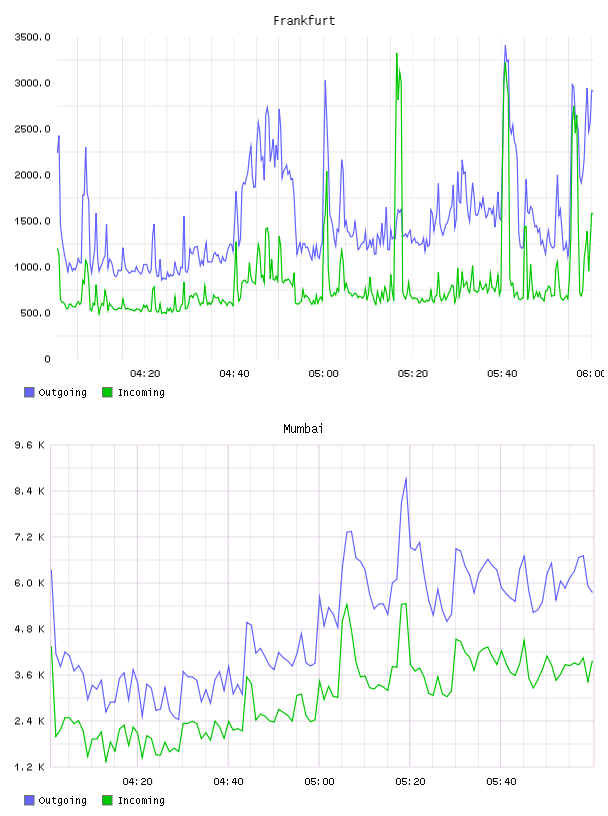Click the Incoming legend label in Mumbai chart
Screen dimensions: 608x816
(x=141, y=800)
